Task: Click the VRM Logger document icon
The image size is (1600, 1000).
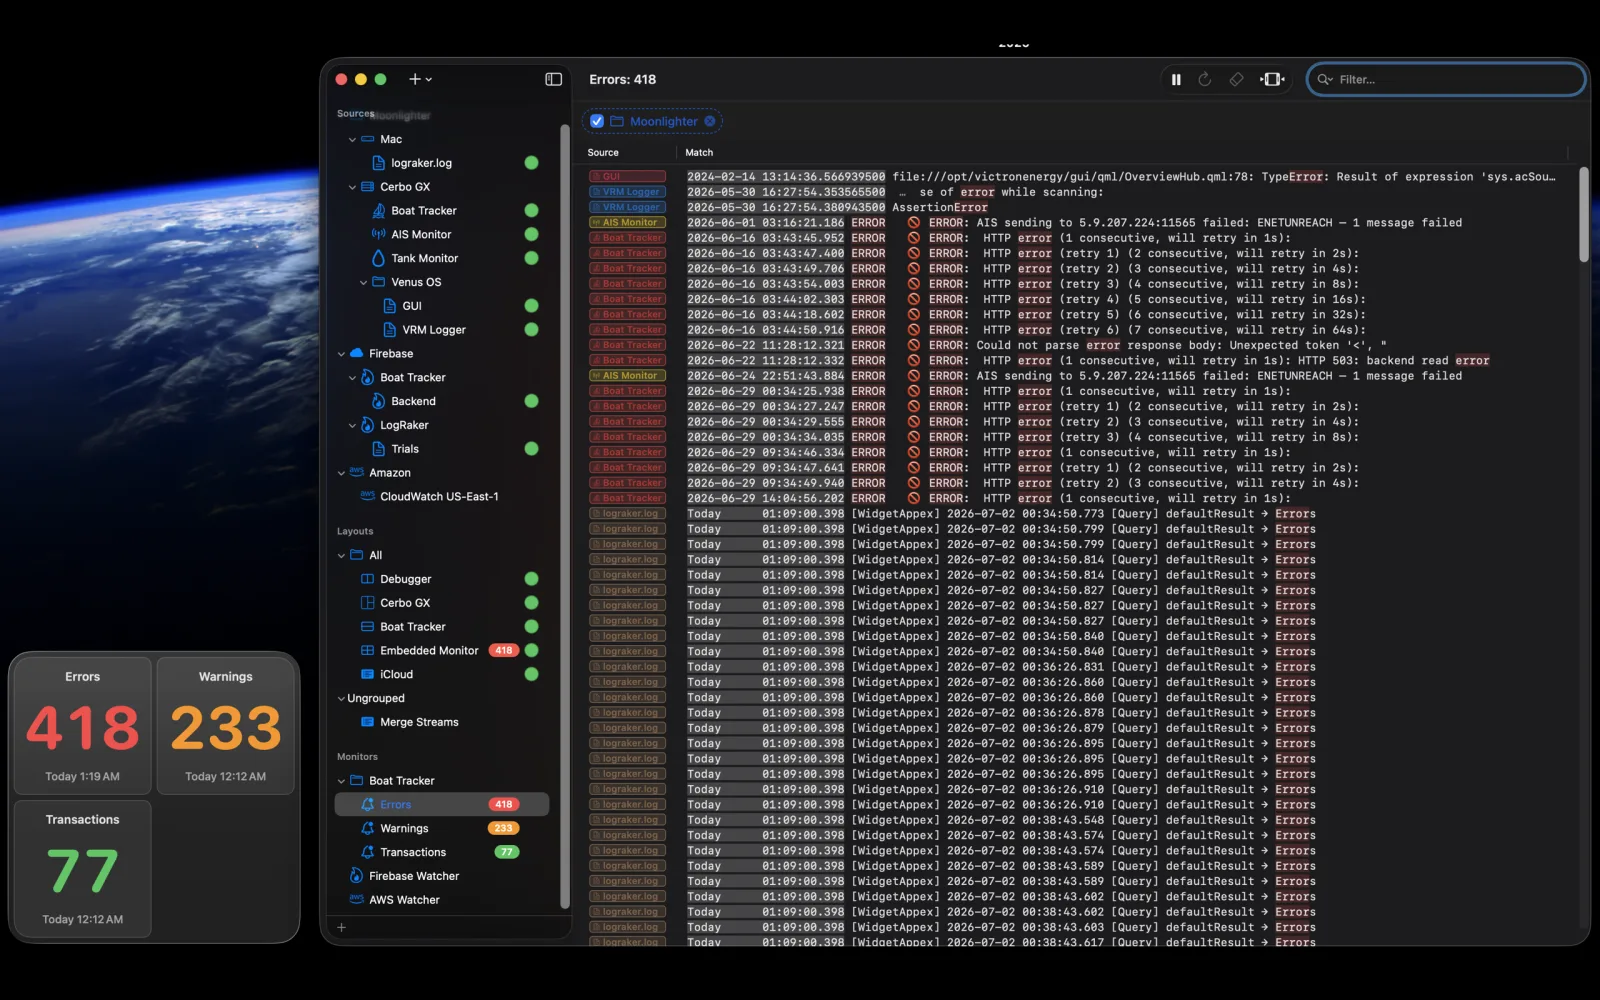Action: pyautogui.click(x=390, y=330)
